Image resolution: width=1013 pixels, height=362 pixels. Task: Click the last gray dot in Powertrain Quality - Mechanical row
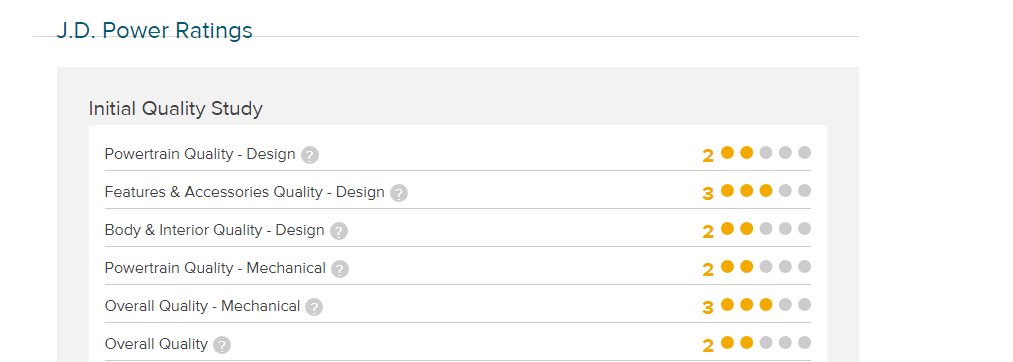(804, 266)
